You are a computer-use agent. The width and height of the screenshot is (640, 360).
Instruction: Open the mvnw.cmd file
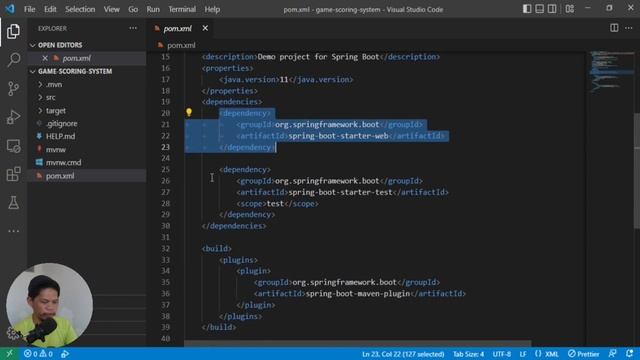(x=63, y=163)
